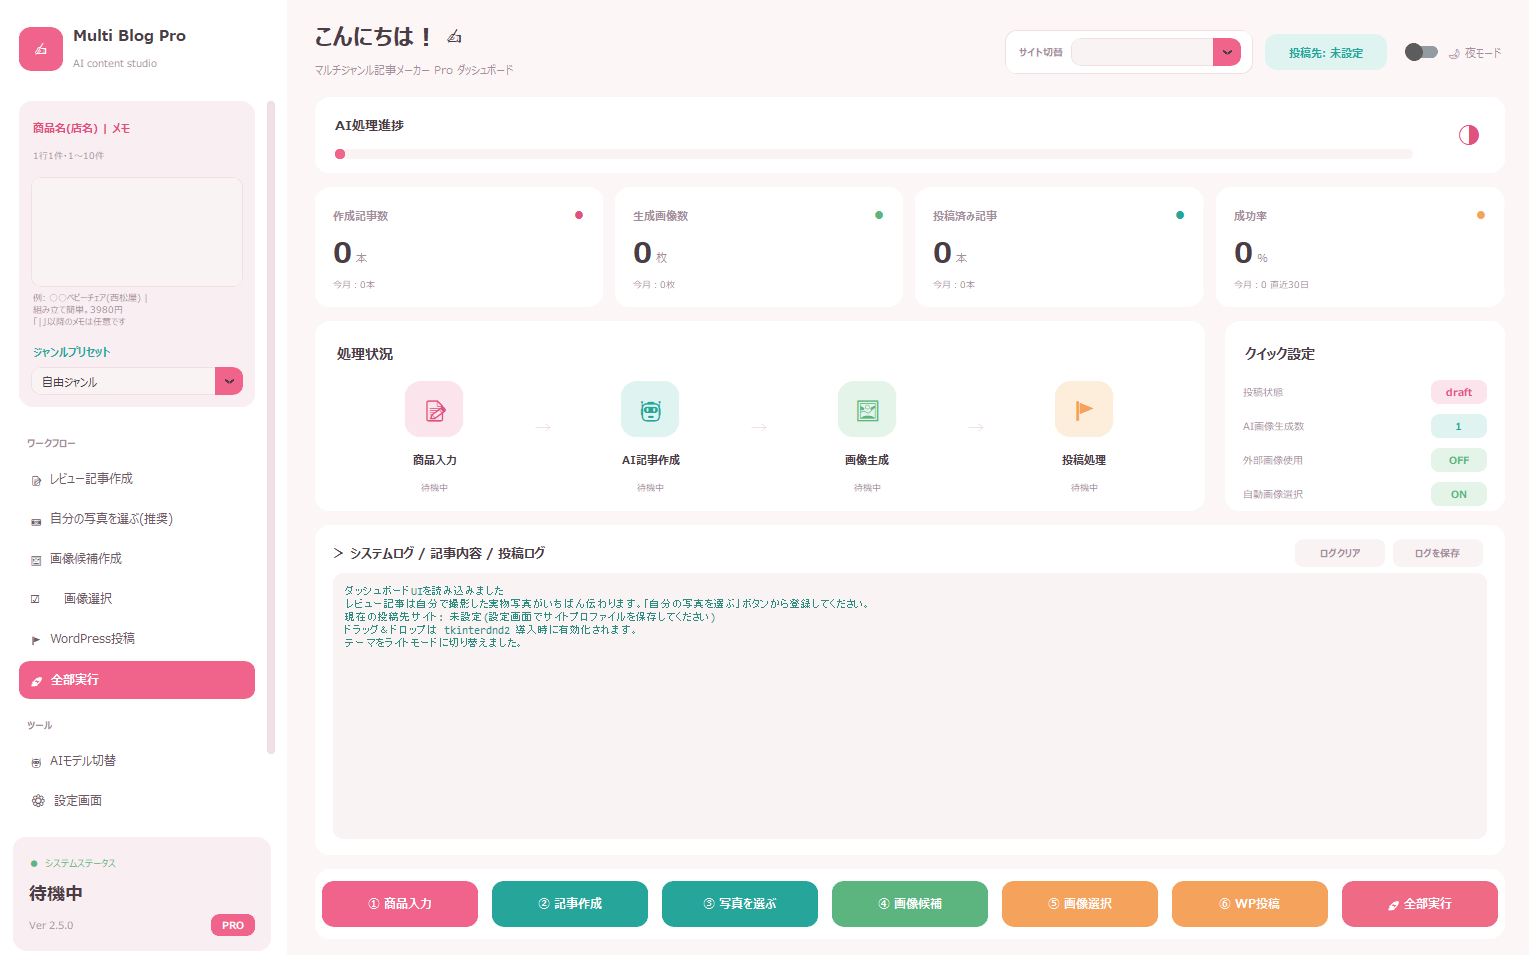Click the ③ 写真を選ぶ bottom button
1529x955 pixels.
(740, 904)
